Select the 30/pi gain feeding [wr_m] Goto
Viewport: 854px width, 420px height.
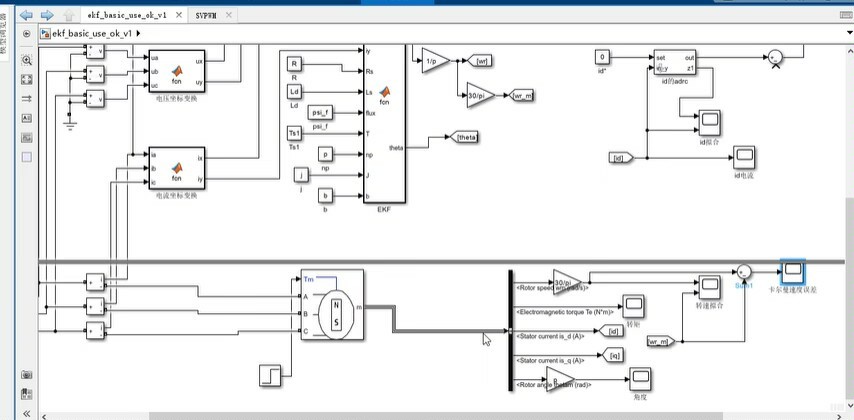pos(480,95)
